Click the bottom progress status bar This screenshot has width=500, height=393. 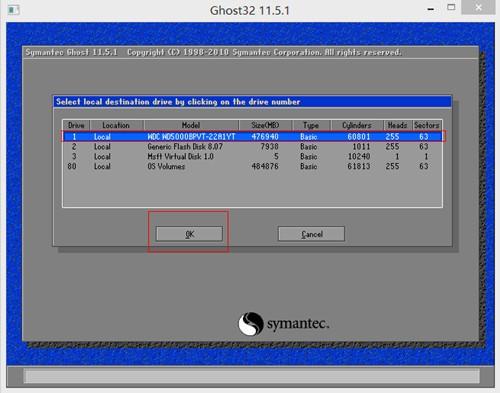tap(252, 376)
